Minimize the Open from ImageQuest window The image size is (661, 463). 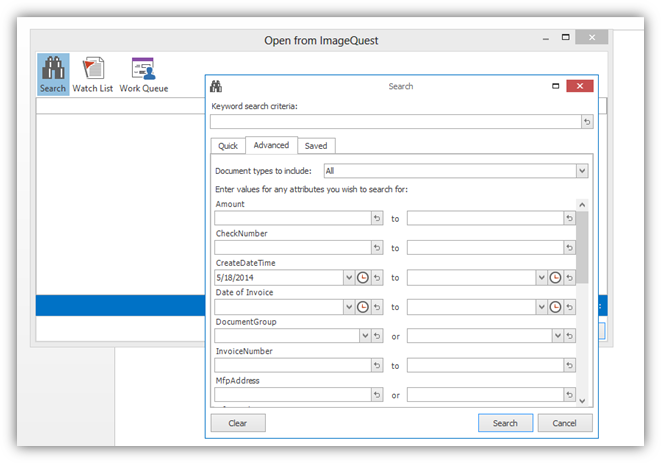click(546, 38)
